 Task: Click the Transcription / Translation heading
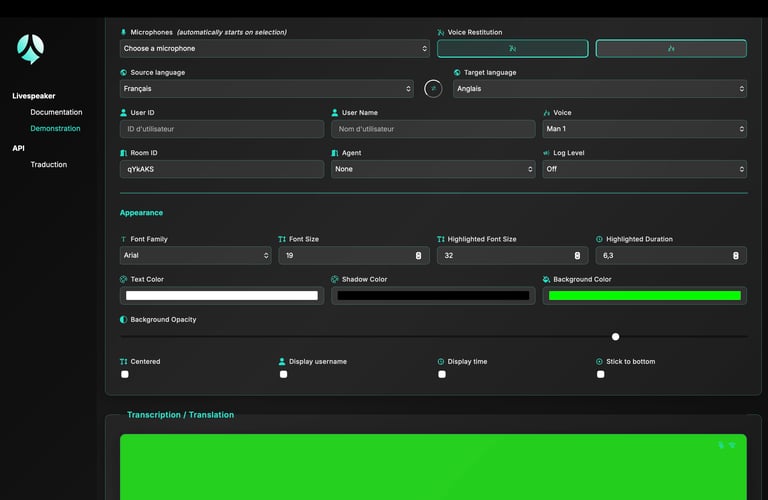click(181, 415)
